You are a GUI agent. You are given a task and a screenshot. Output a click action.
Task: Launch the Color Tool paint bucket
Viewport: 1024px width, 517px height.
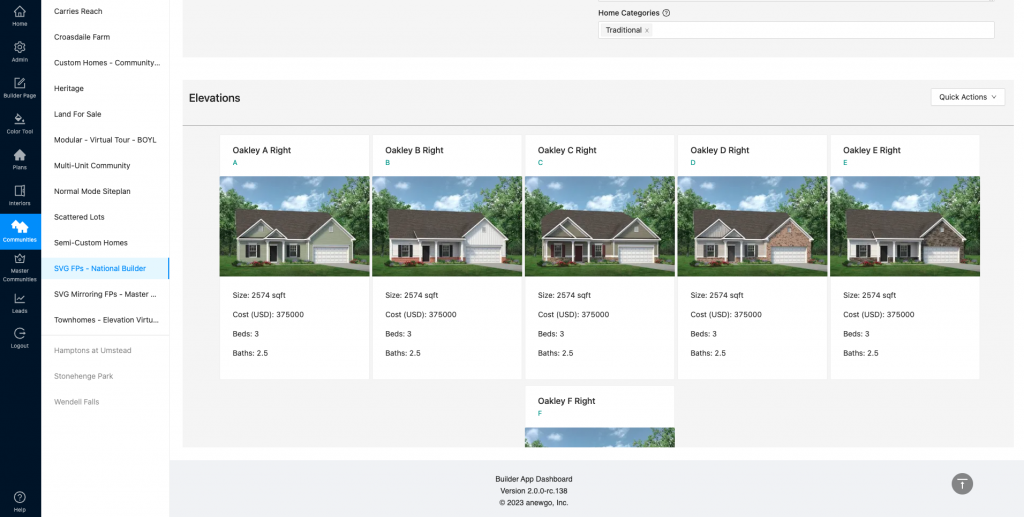tap(20, 119)
